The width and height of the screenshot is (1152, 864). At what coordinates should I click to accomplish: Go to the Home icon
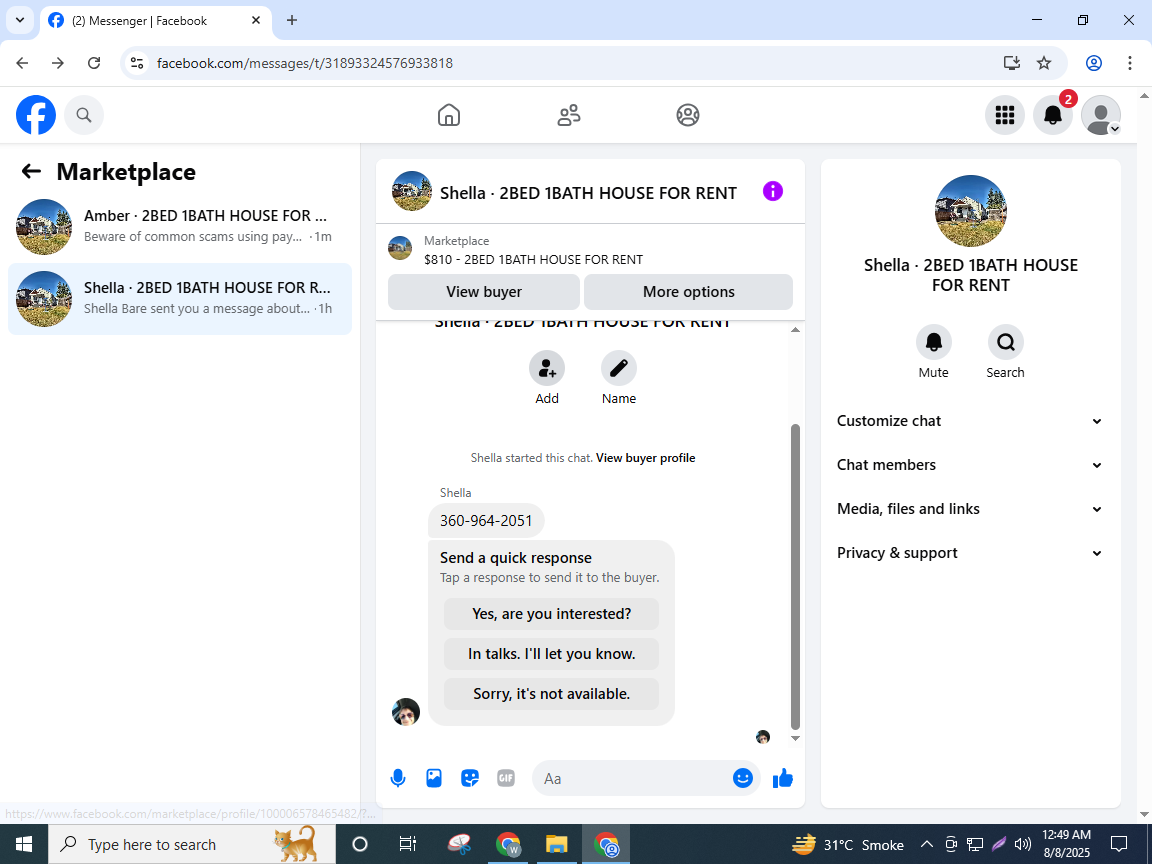point(449,115)
